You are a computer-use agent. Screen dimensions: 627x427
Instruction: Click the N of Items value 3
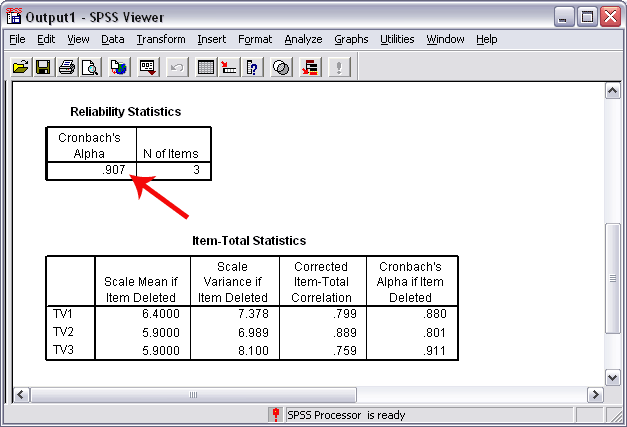click(196, 170)
